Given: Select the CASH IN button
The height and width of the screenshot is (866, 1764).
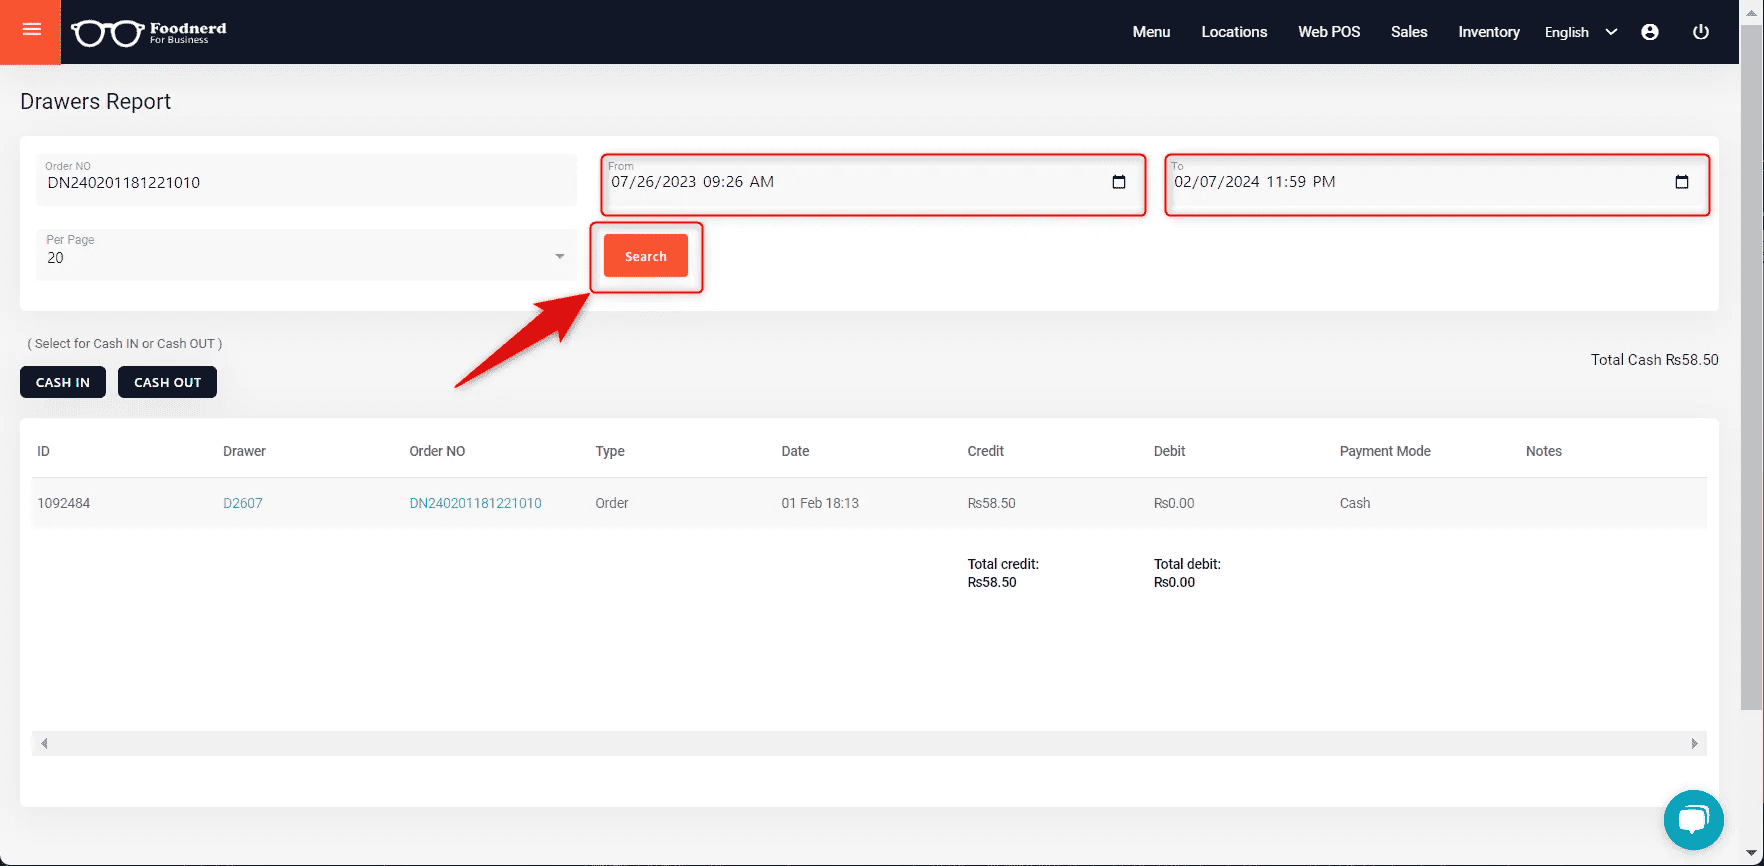Looking at the screenshot, I should click(63, 382).
